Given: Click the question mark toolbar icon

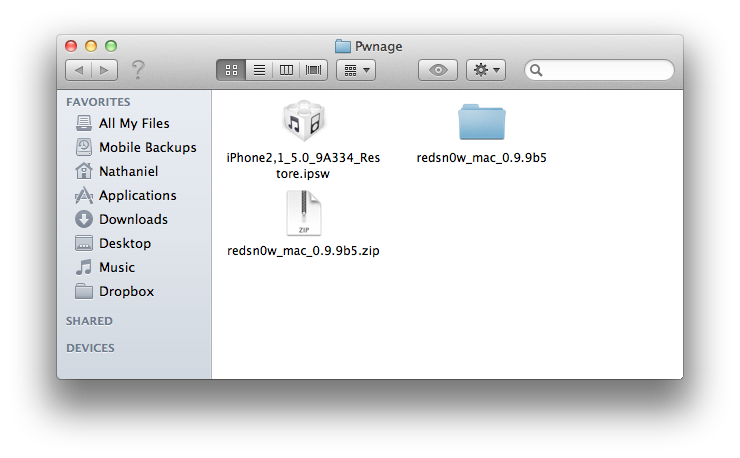Looking at the screenshot, I should (138, 70).
